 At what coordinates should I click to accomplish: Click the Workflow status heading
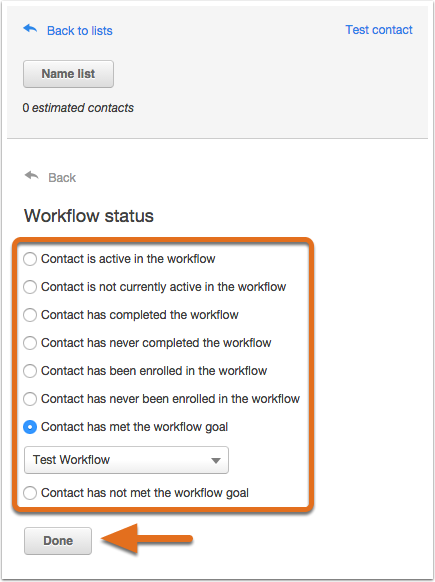coord(89,216)
